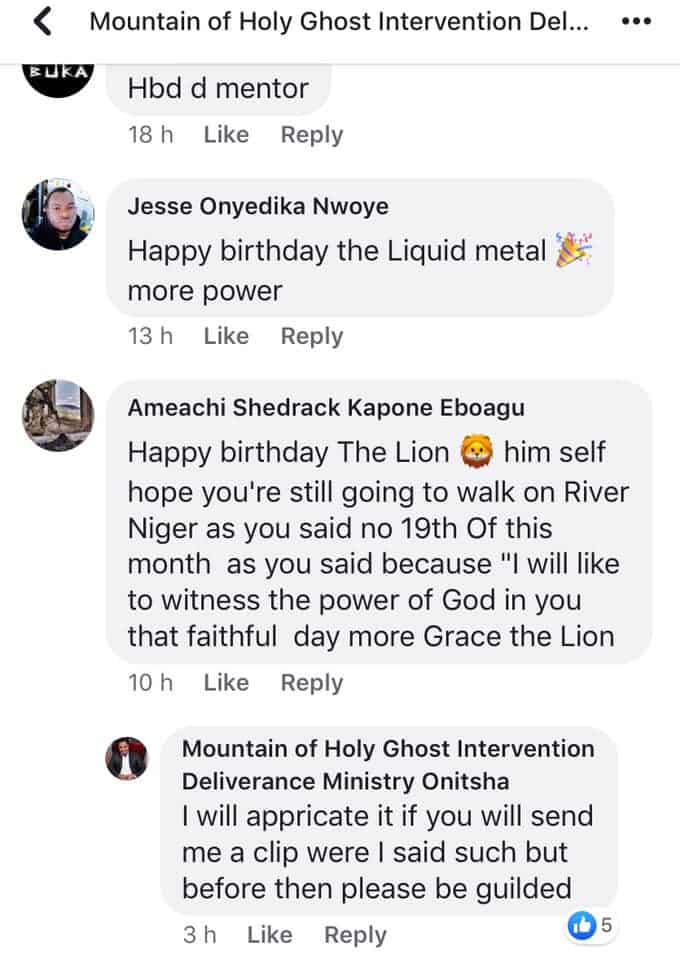Reply to the Ministry Onitsha response
The image size is (680, 960).
(355, 935)
